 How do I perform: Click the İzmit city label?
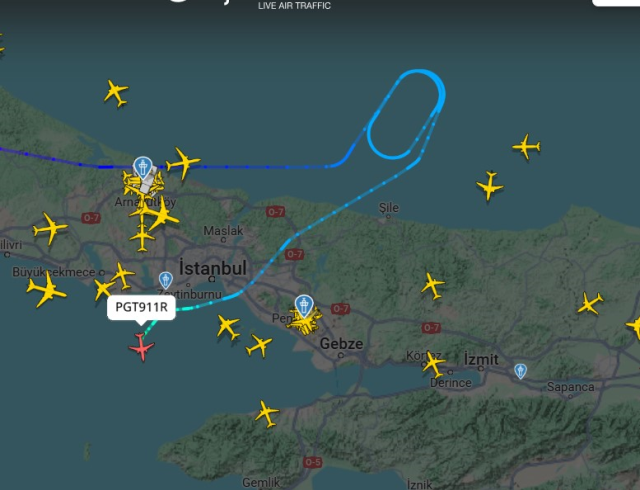point(481,359)
